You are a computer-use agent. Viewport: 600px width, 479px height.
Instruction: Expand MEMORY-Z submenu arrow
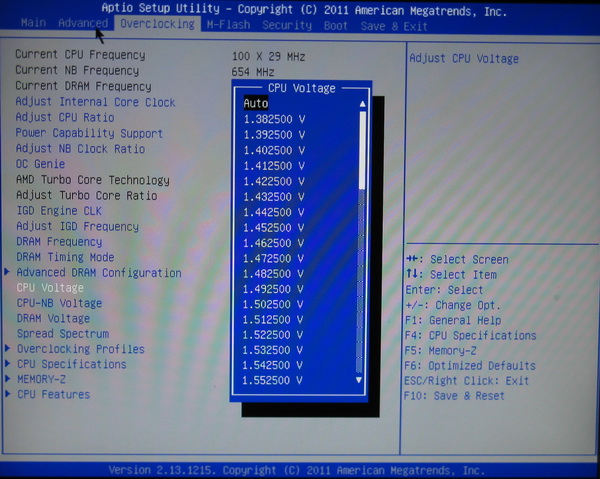click(7, 379)
